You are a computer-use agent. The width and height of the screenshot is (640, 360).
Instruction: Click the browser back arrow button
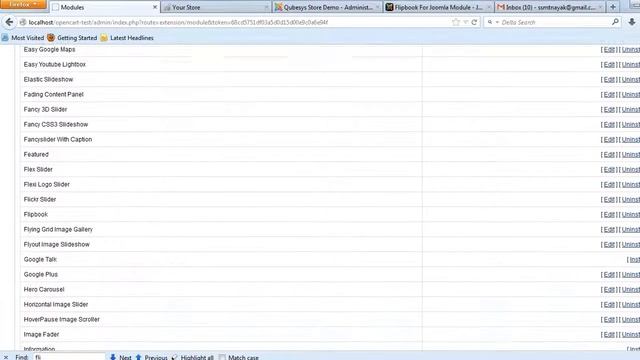pyautogui.click(x=9, y=22)
